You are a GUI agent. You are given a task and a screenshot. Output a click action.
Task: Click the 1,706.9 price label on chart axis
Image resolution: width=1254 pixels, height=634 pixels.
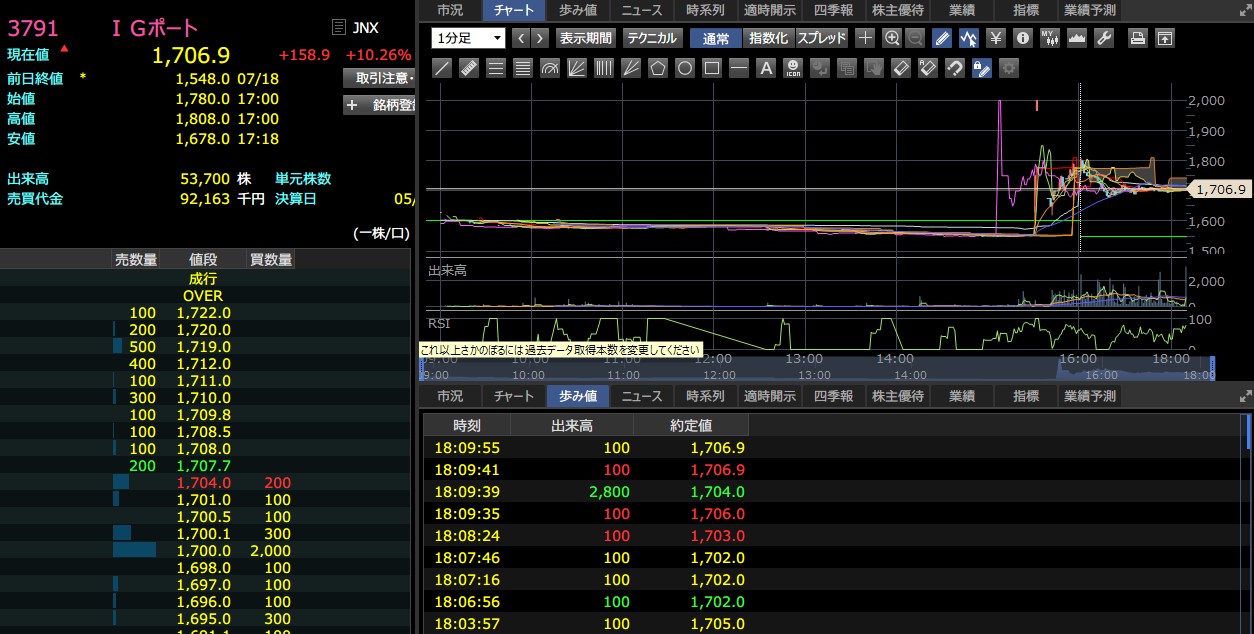pyautogui.click(x=1220, y=188)
